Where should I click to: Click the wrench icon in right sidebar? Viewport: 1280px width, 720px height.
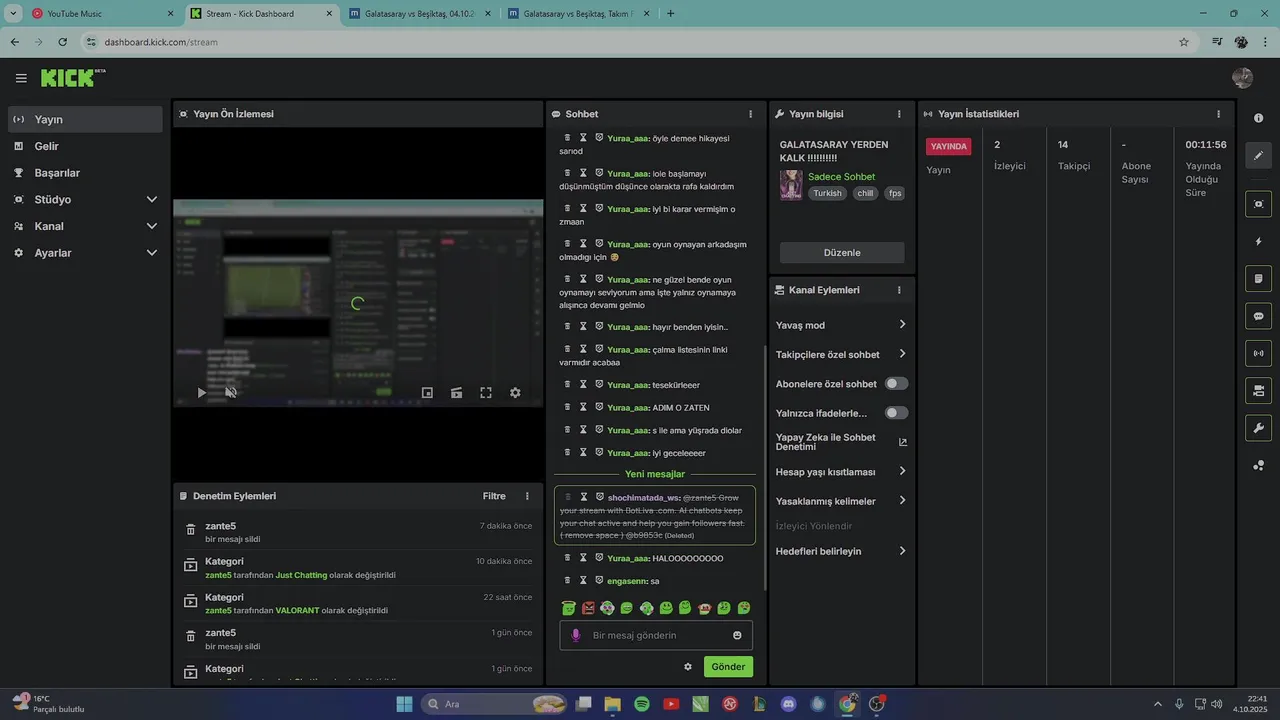click(1258, 428)
